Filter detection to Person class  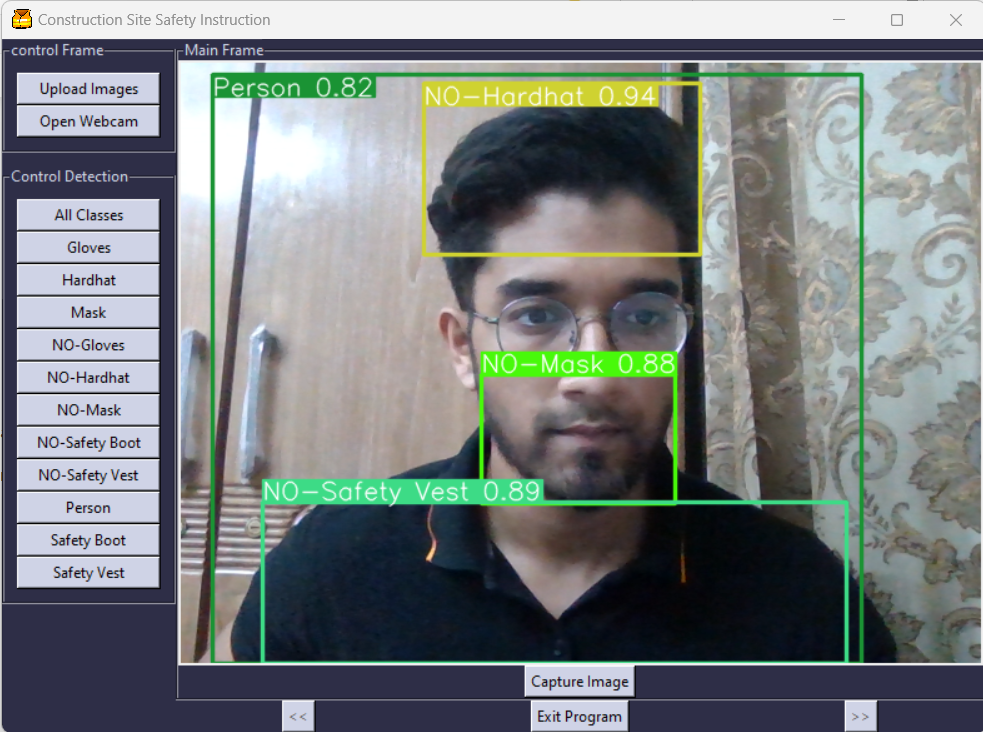(89, 508)
